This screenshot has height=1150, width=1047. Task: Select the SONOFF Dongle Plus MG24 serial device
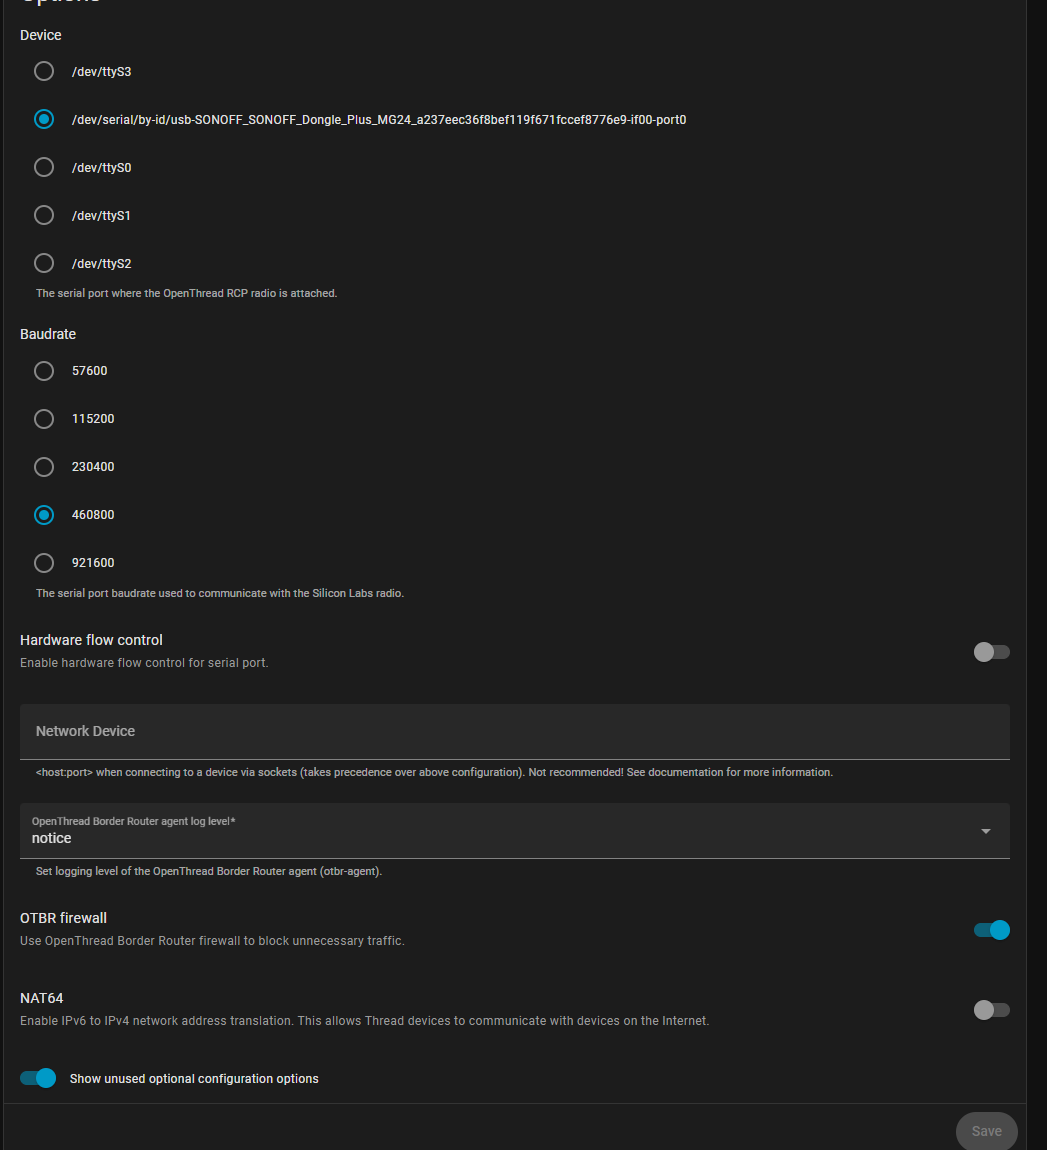point(44,119)
